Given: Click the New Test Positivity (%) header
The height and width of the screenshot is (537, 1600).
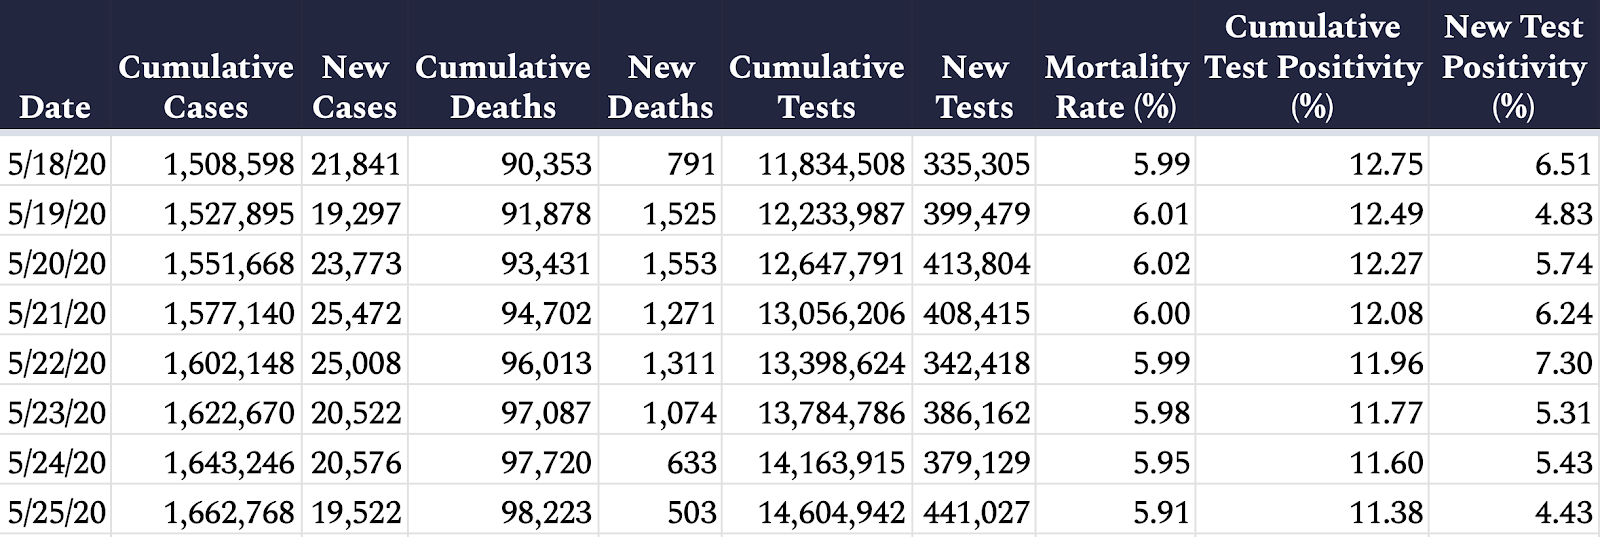Looking at the screenshot, I should pyautogui.click(x=1514, y=67).
